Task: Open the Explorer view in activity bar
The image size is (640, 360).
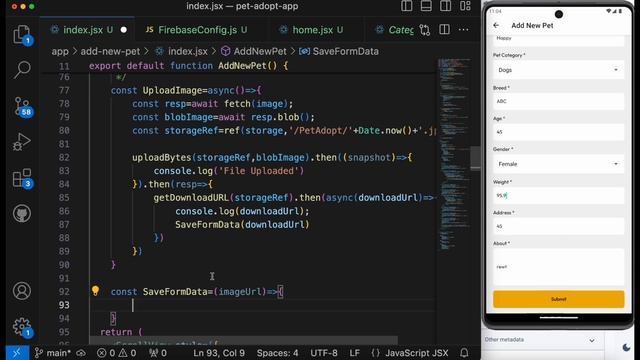Action: coord(22,34)
